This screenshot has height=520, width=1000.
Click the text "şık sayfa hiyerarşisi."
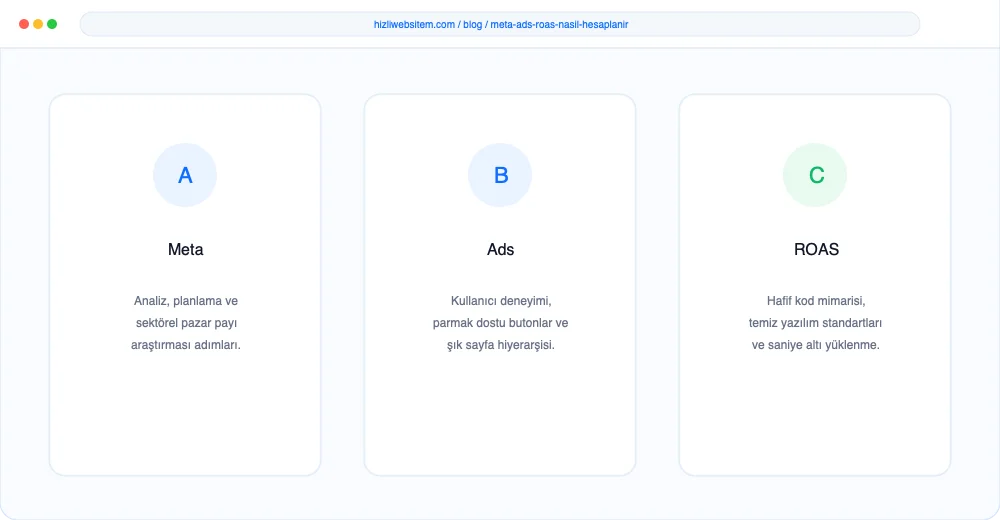pos(501,345)
